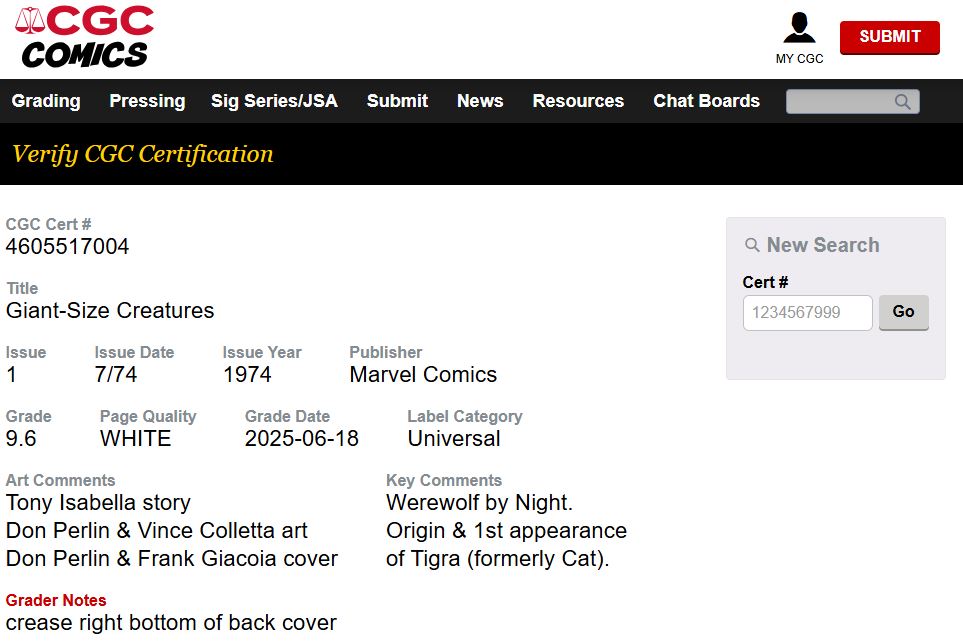
Task: Click the Key Comments label
Action: coord(443,480)
